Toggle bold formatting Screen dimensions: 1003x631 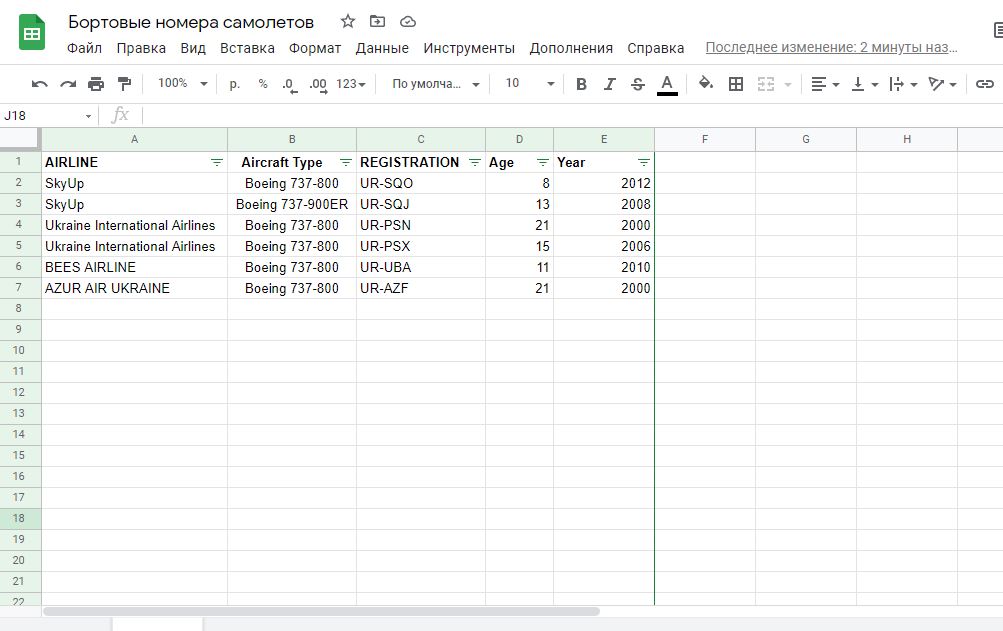tap(581, 84)
